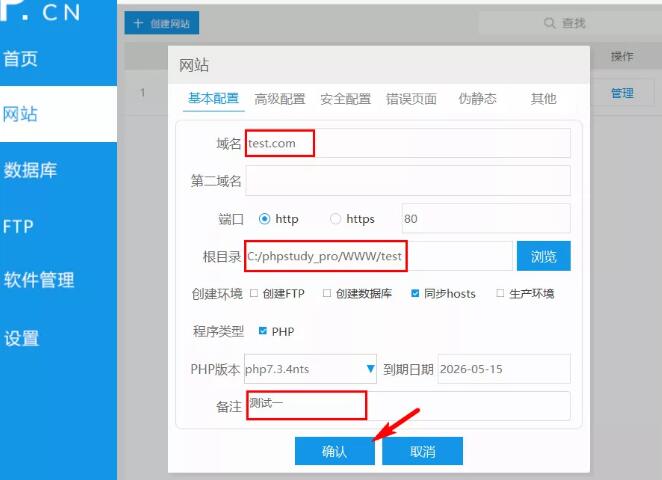This screenshot has height=480, width=662.
Task: Click the 第二域名 input field
Action: (x=408, y=181)
